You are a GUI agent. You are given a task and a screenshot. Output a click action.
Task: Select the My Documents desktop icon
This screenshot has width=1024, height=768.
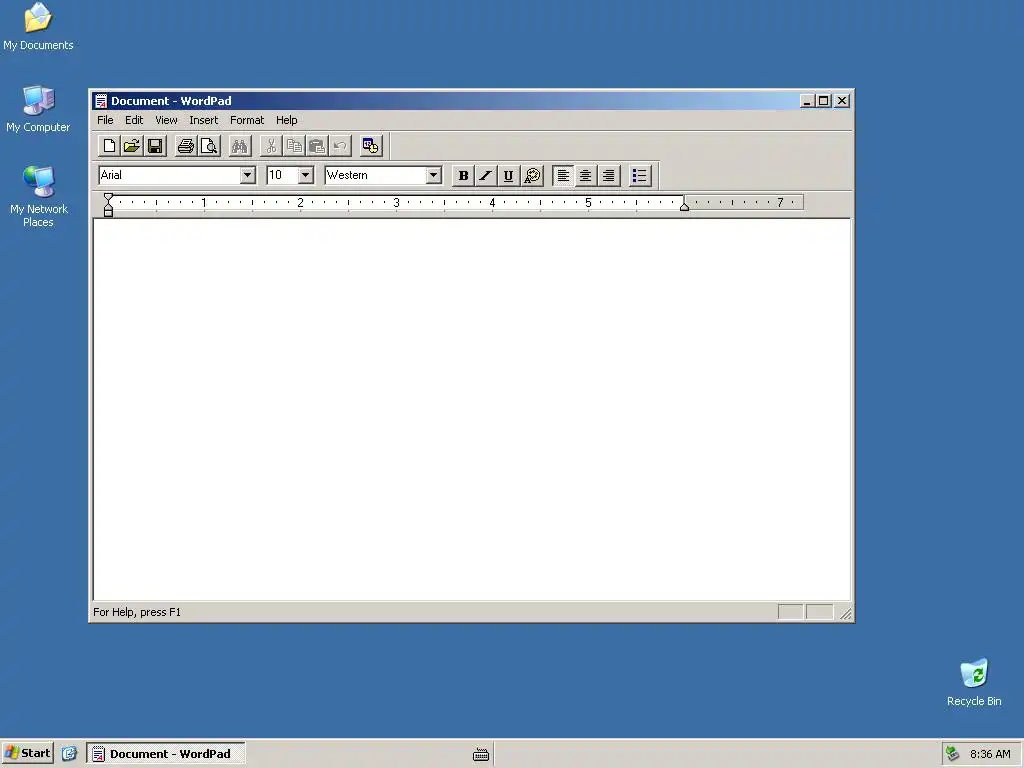tap(38, 27)
